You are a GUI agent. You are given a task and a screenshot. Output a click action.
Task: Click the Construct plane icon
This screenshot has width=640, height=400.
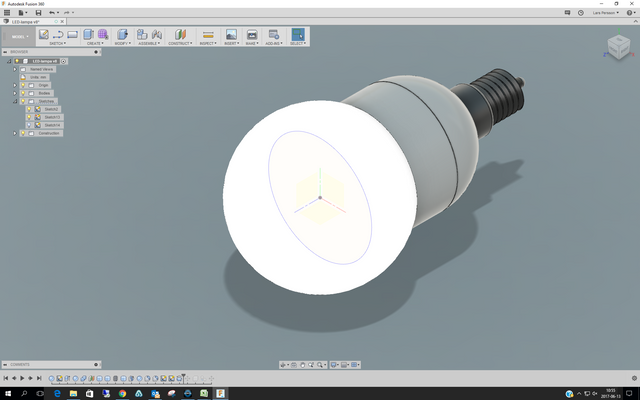pos(180,34)
